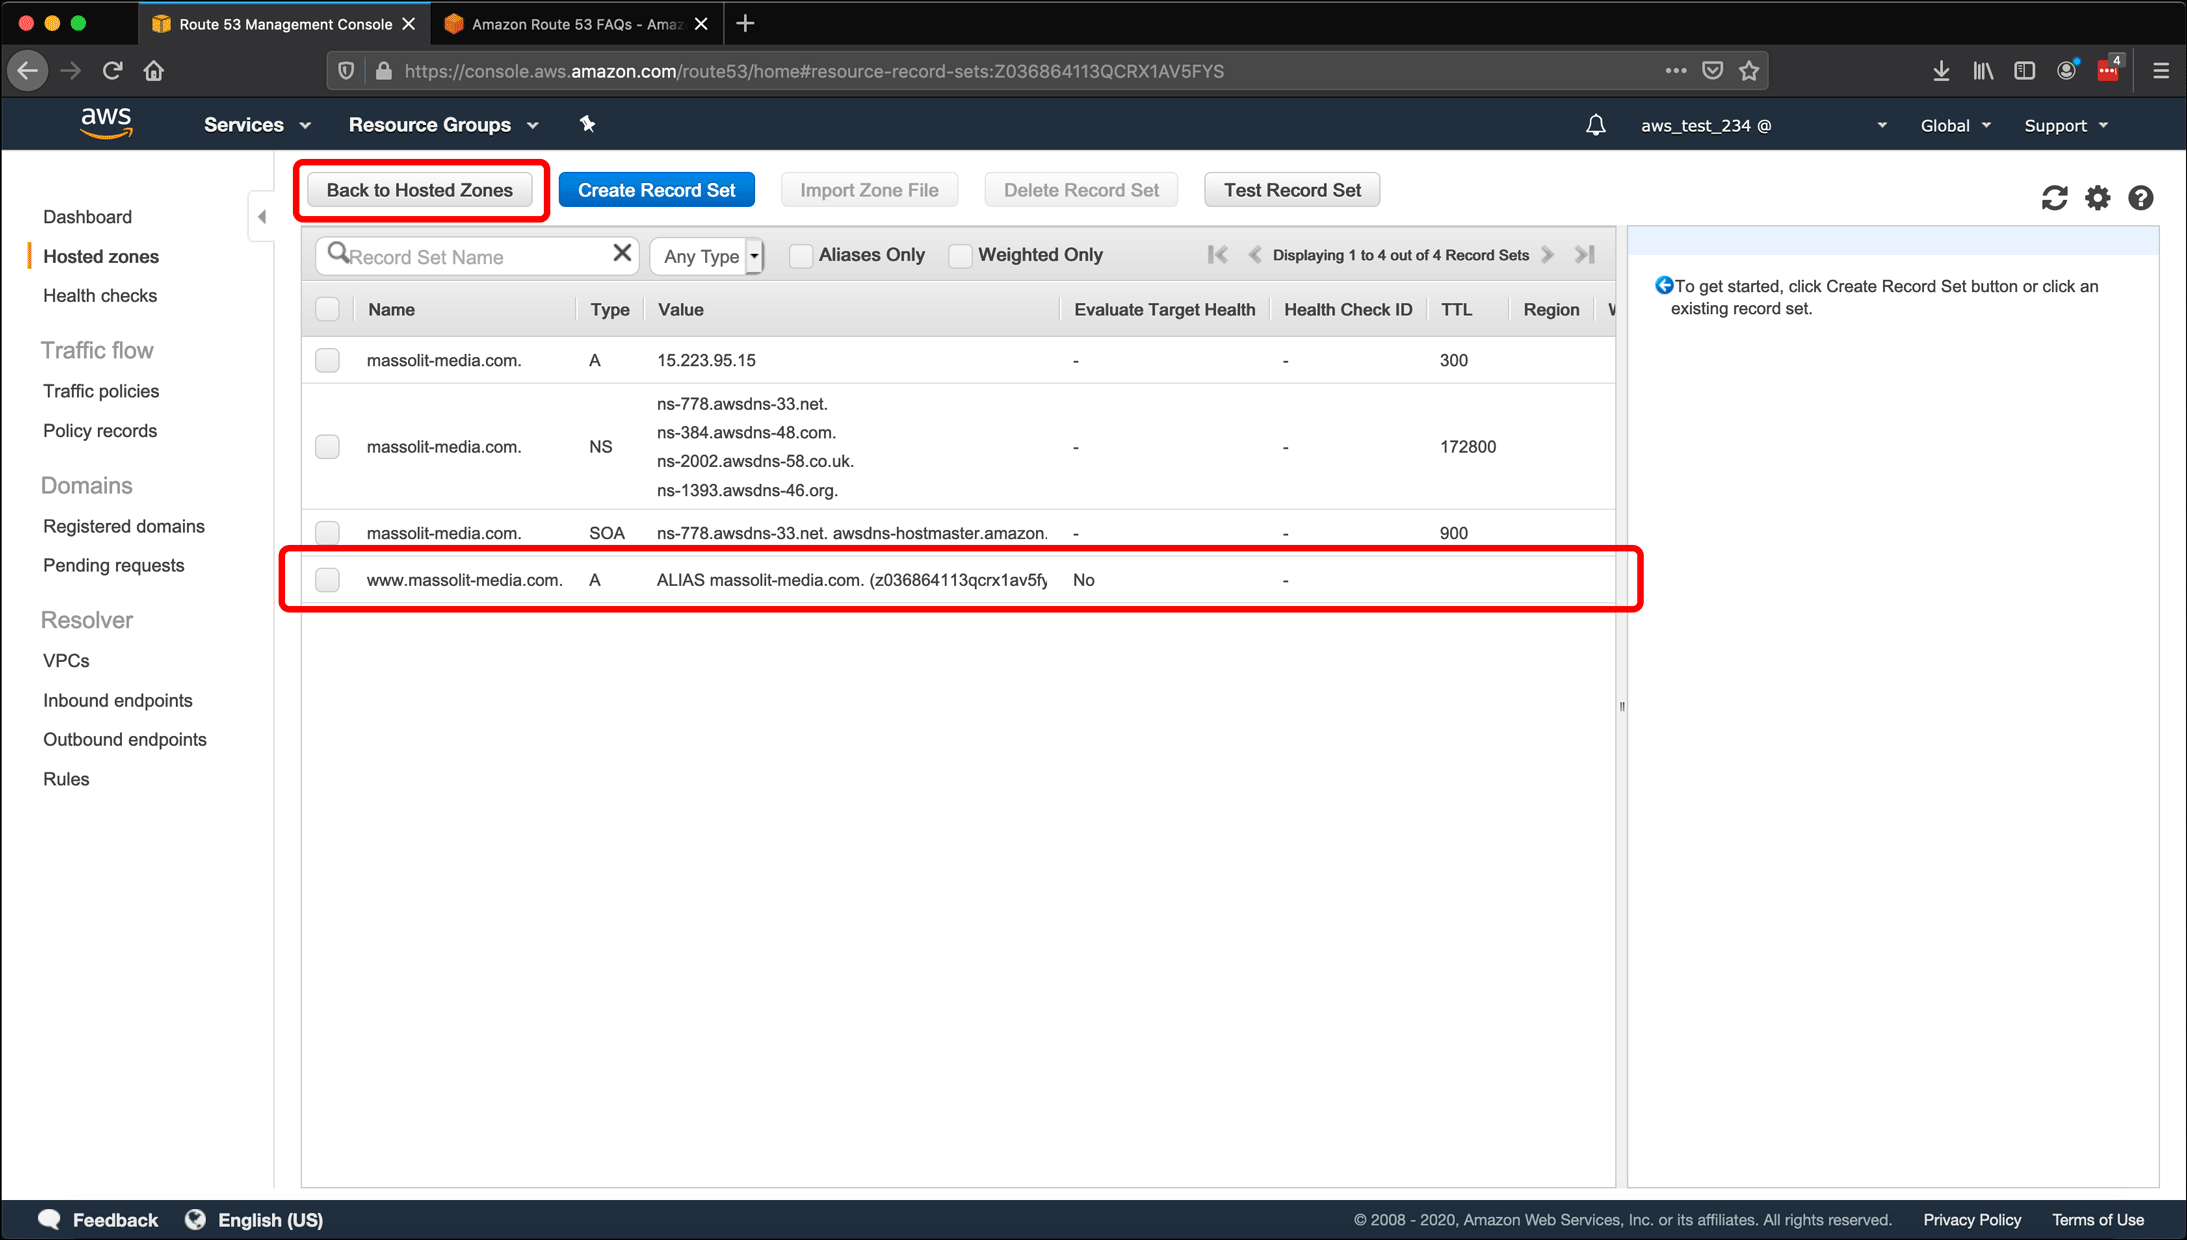Open the Firefox downloads icon

pyautogui.click(x=1941, y=71)
